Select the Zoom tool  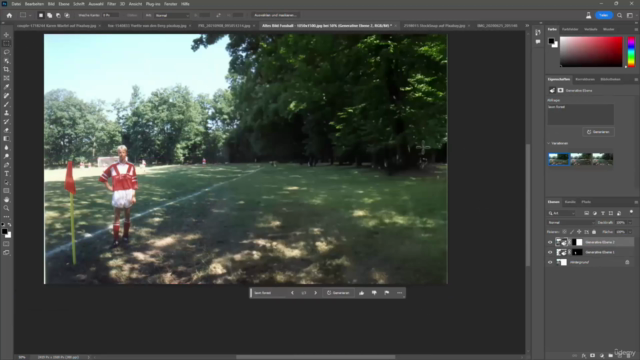coord(6,208)
